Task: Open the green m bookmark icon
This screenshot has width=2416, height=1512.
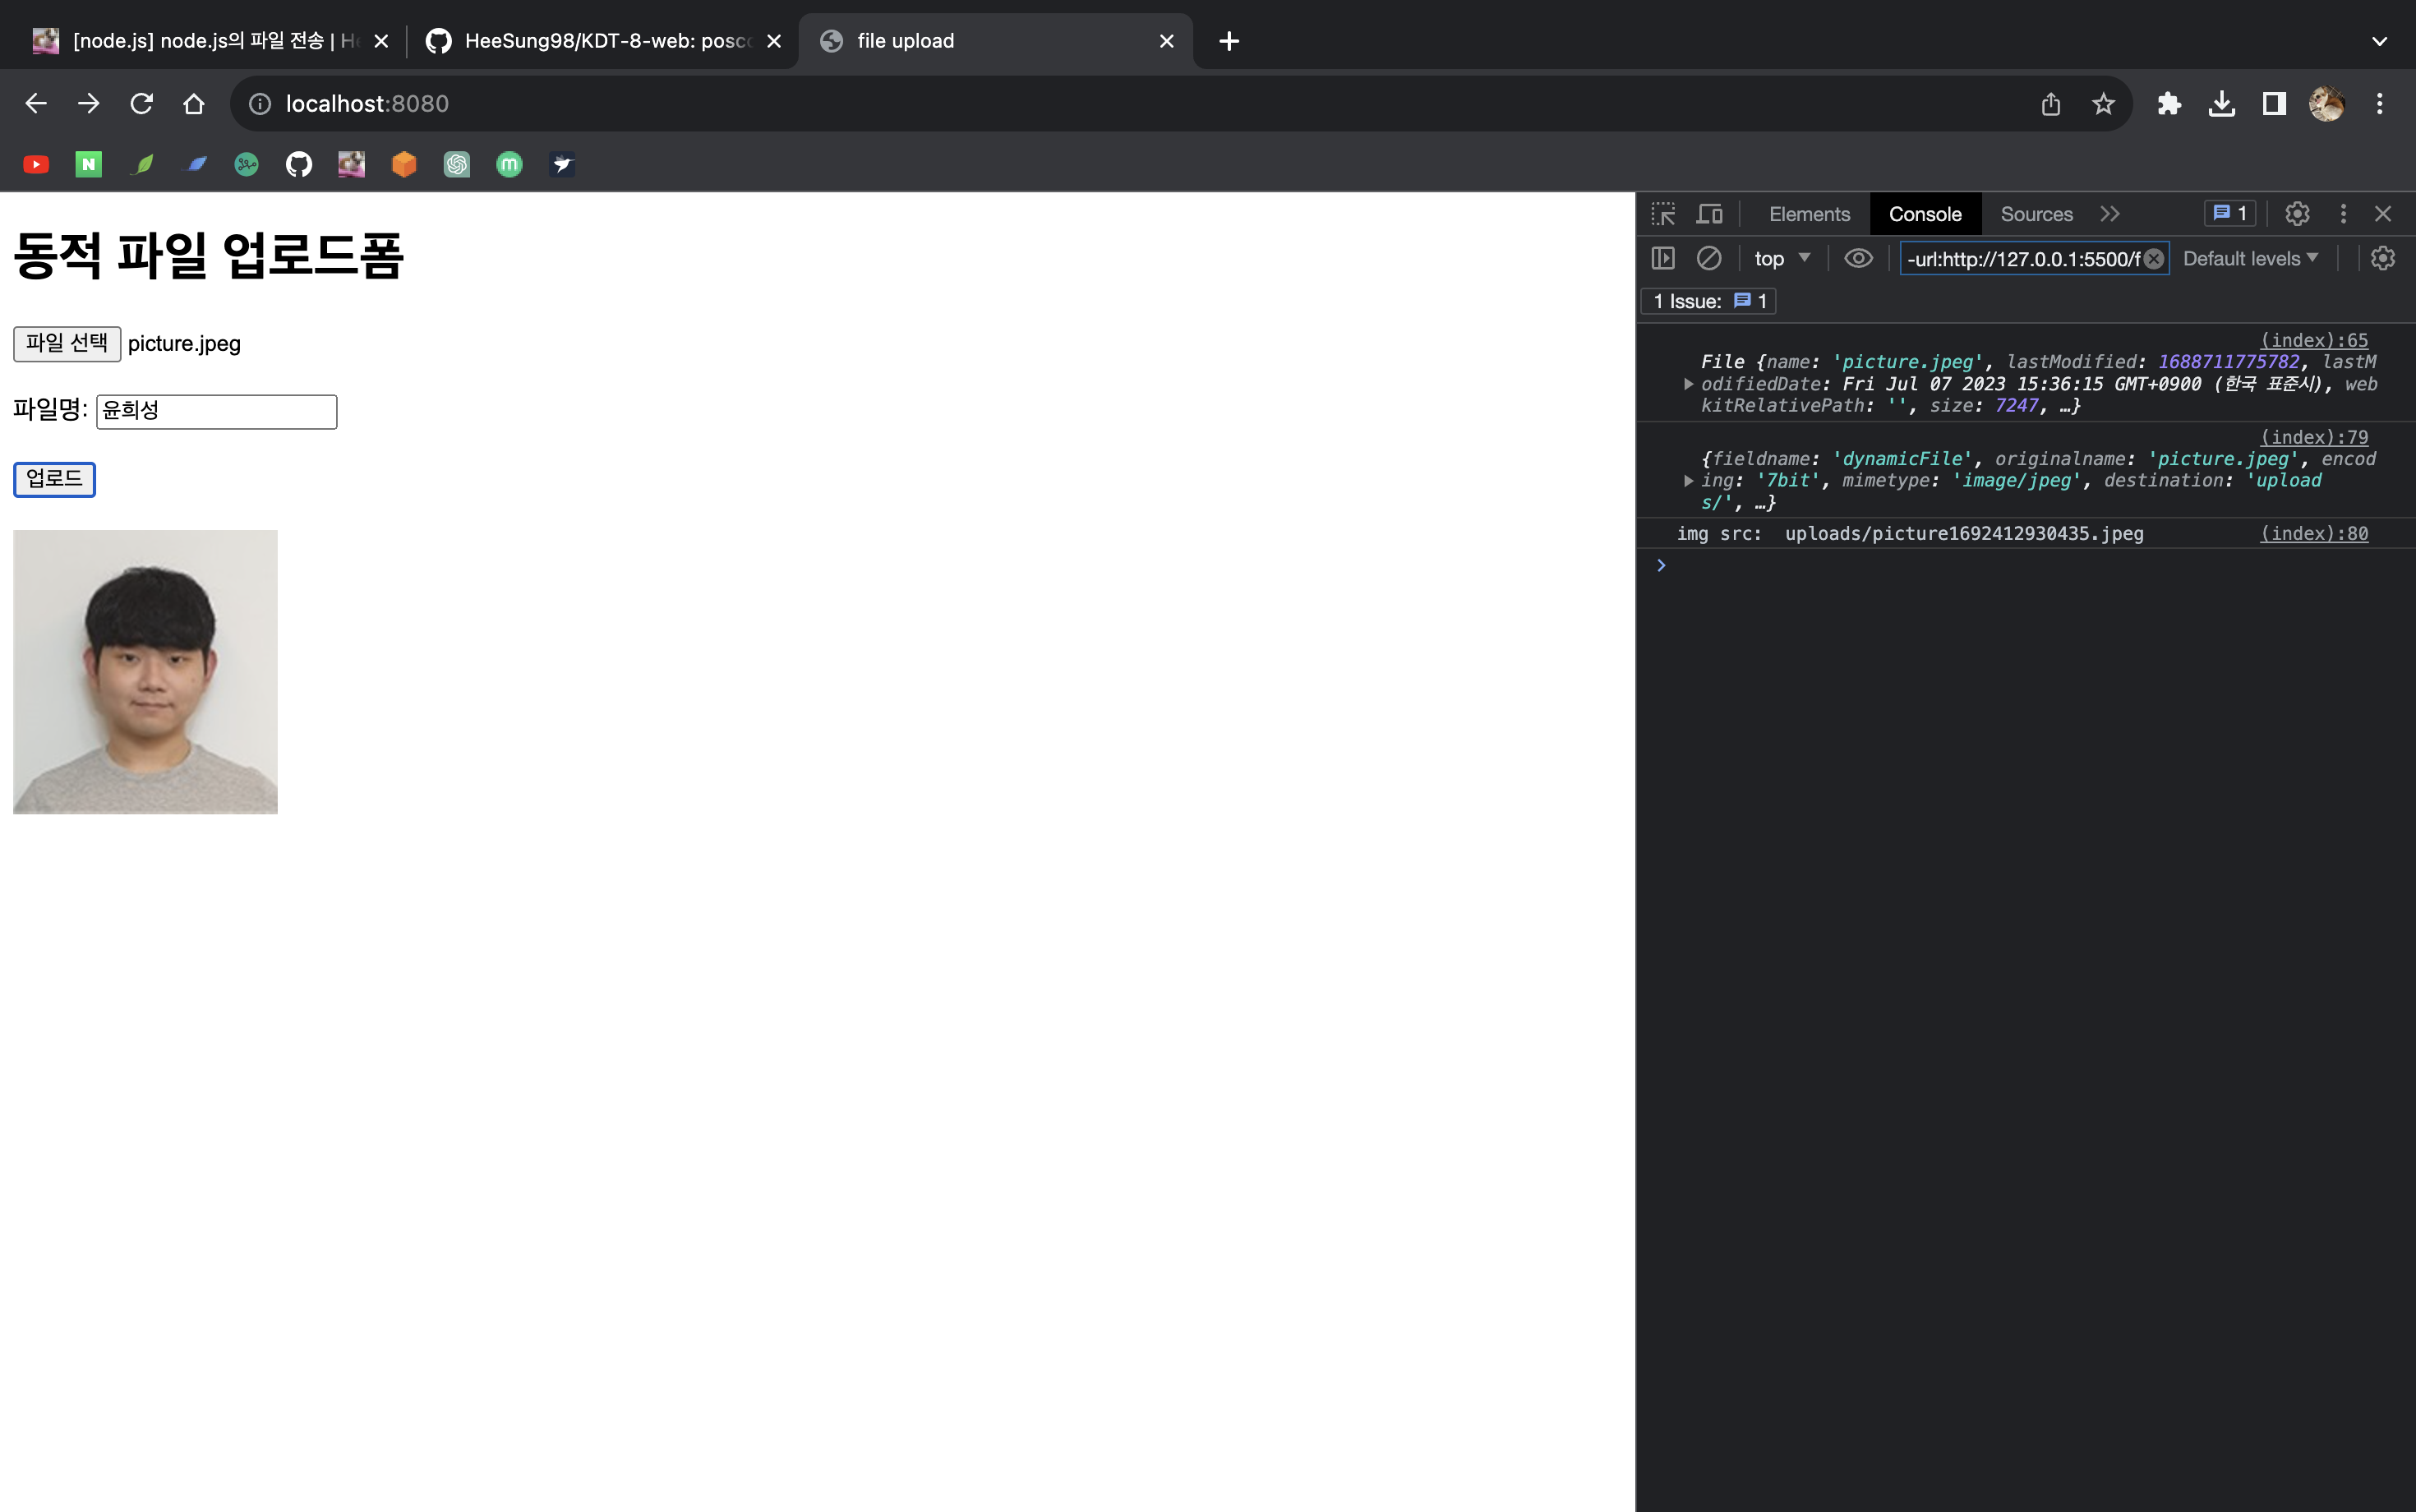Action: click(x=510, y=164)
